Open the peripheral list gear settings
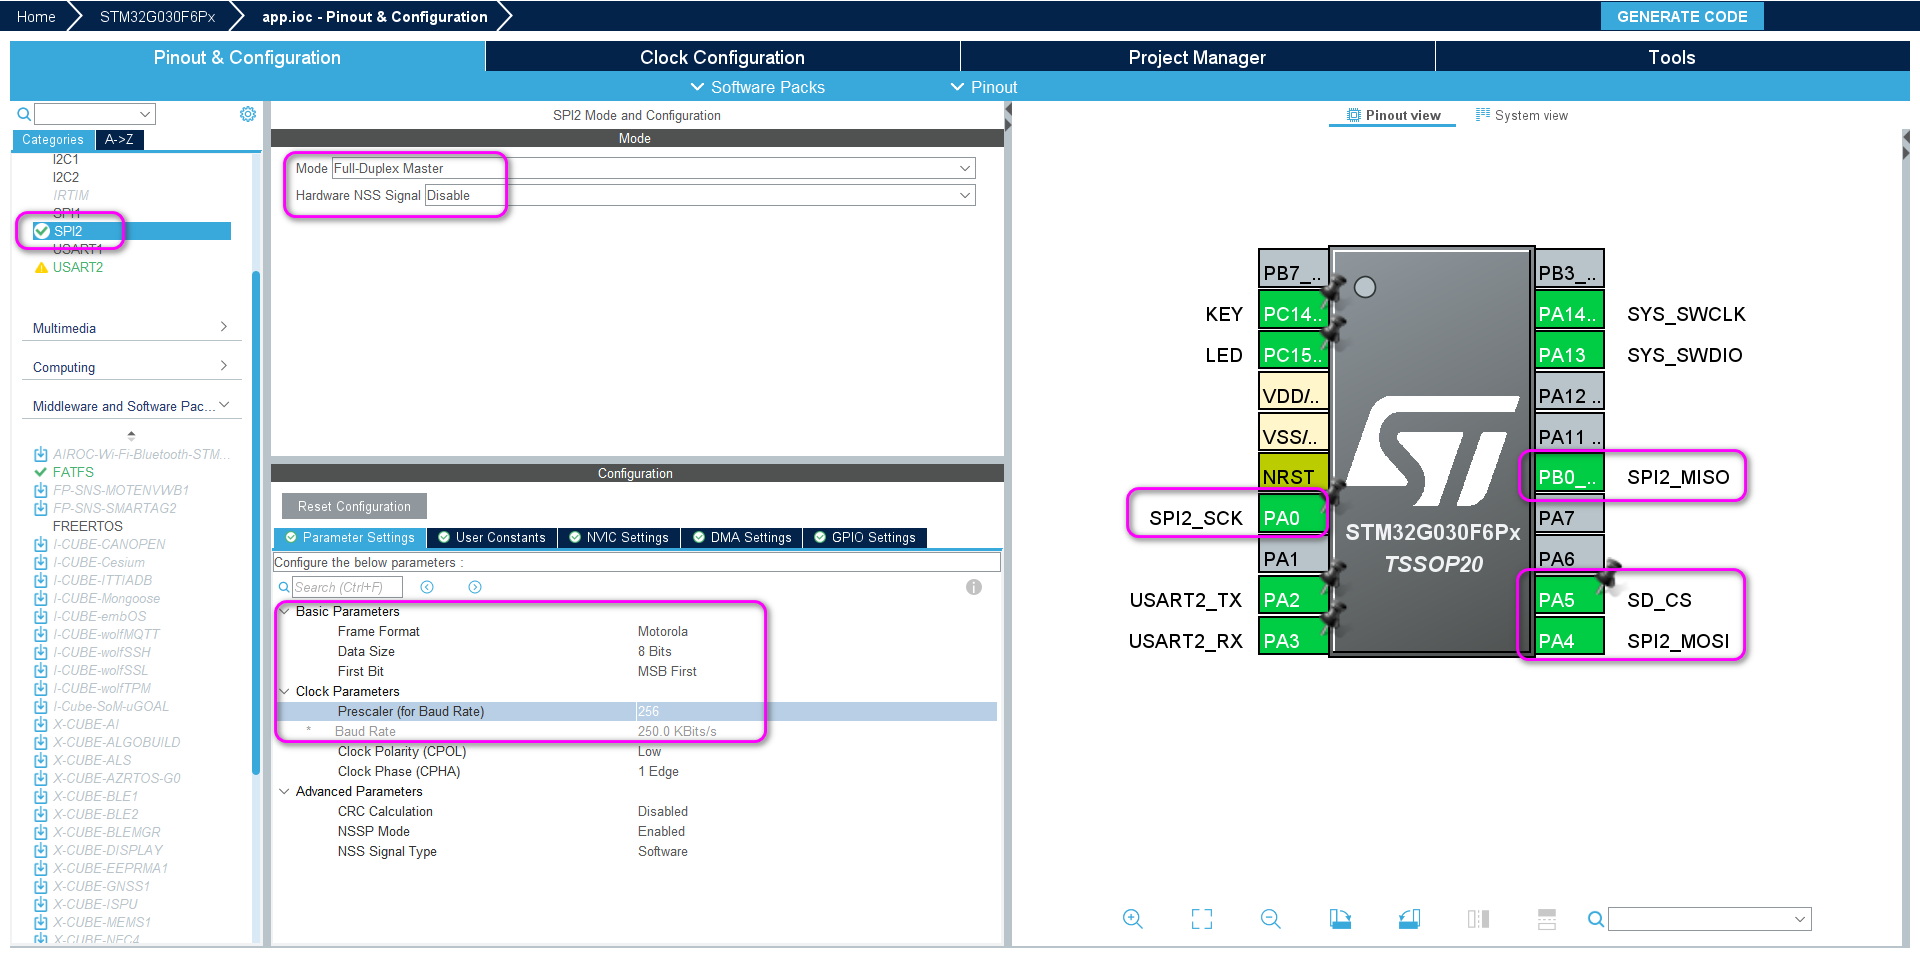Screen dimensions: 1920x958 pyautogui.click(x=248, y=114)
